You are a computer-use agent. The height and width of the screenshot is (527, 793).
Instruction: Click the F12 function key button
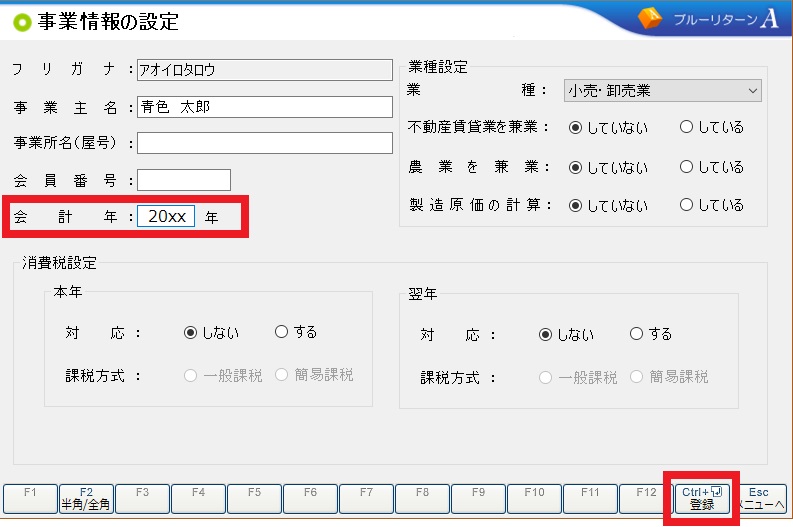[646, 499]
